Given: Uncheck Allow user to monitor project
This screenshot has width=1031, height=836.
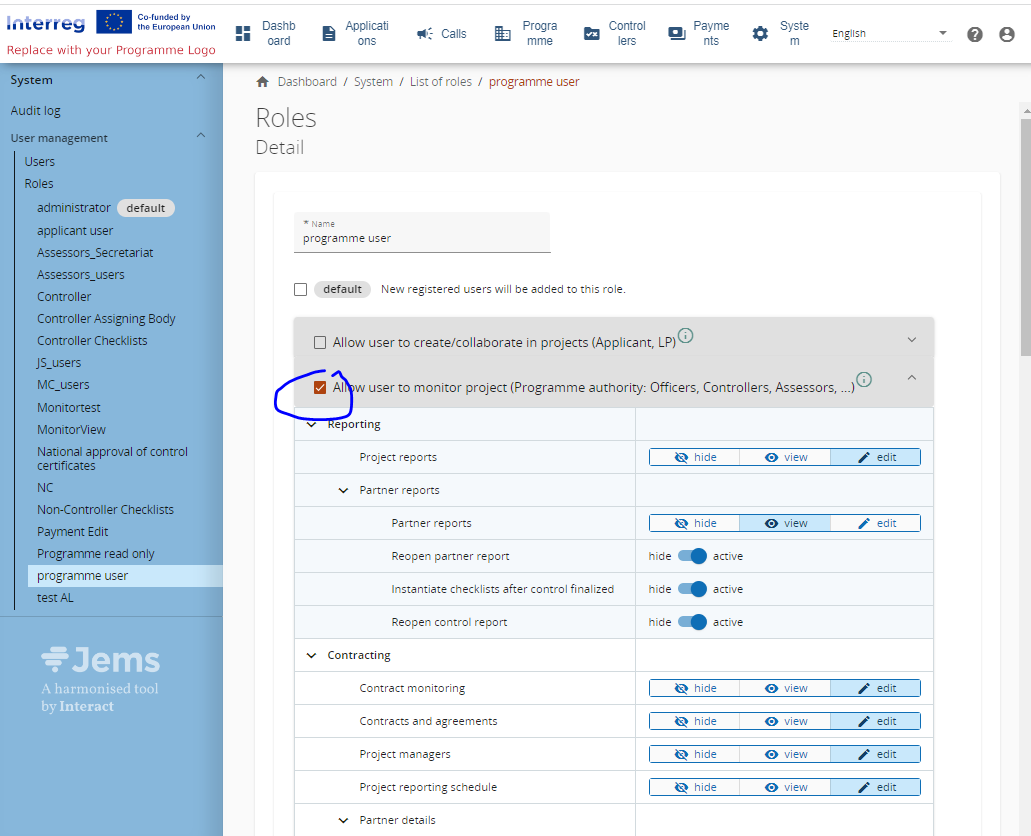Looking at the screenshot, I should point(320,388).
